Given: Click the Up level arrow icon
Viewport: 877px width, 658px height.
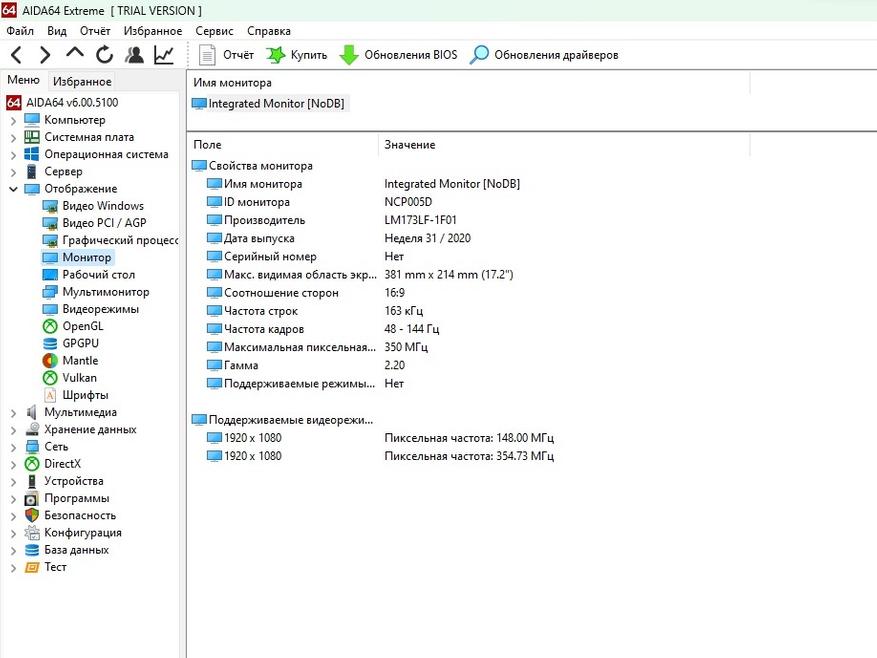Looking at the screenshot, I should point(75,55).
